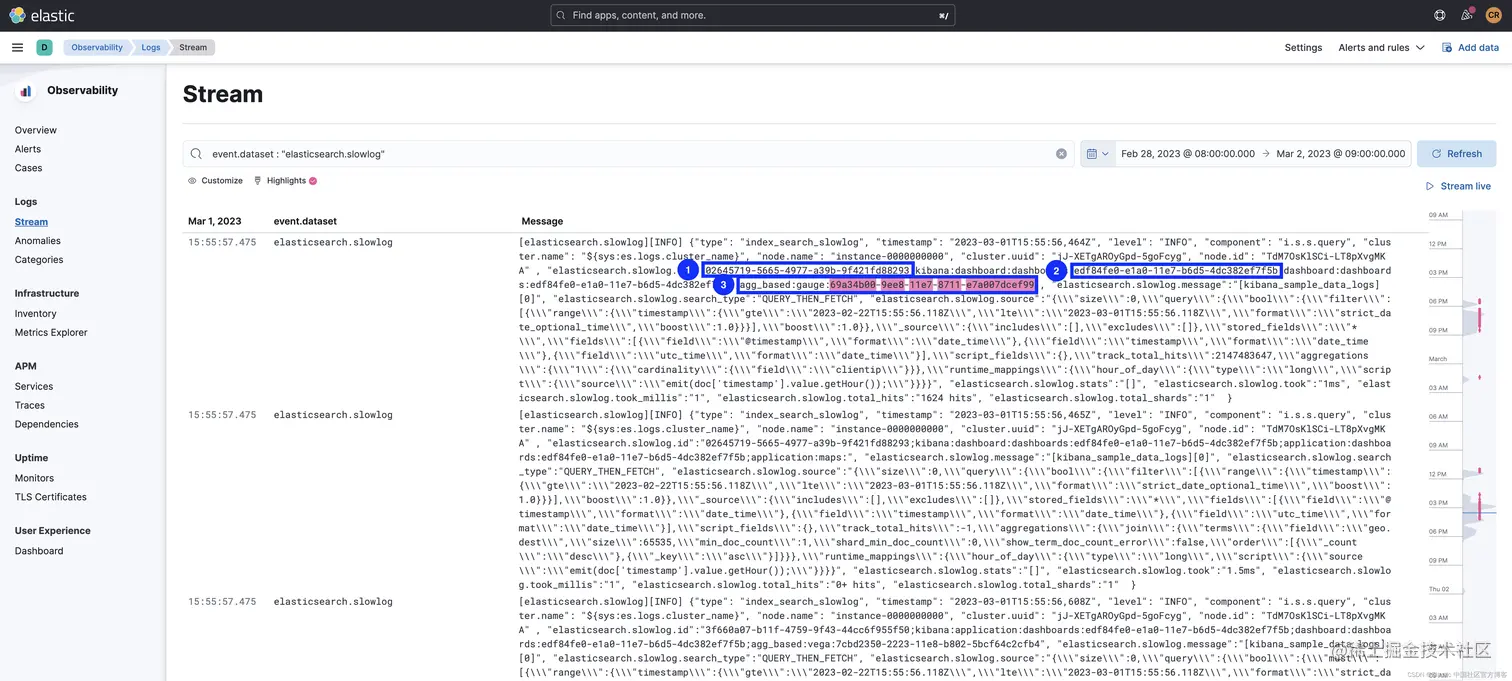This screenshot has height=681, width=1512.
Task: Select the start date Feb 28, 2023
Action: 1188,154
